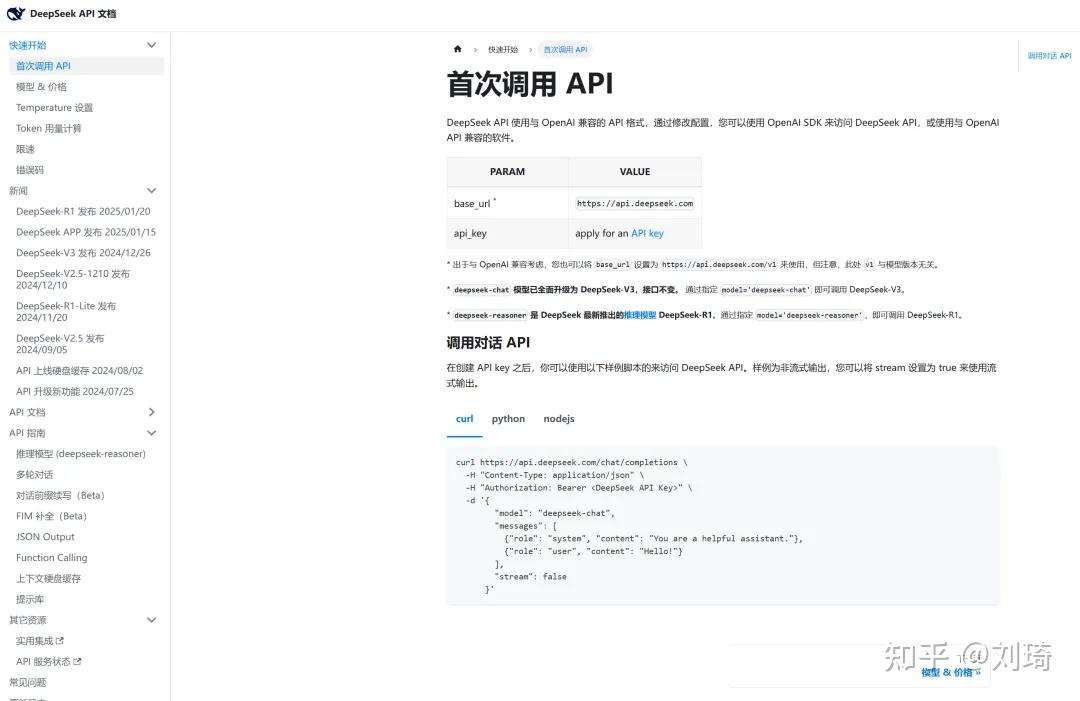This screenshot has width=1080, height=701.
Task: Click the external-link icon beside API 服务状态
Action: pos(75,661)
